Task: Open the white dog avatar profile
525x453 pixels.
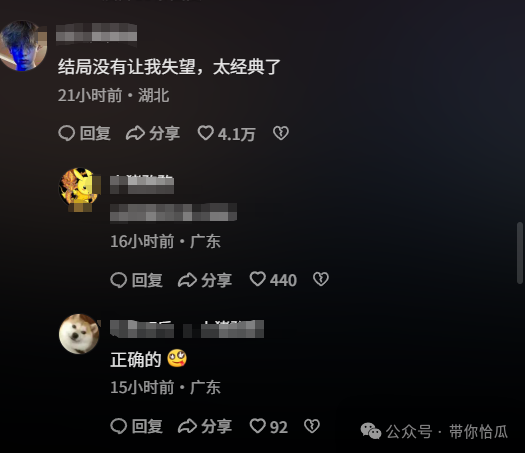Action: 79,334
